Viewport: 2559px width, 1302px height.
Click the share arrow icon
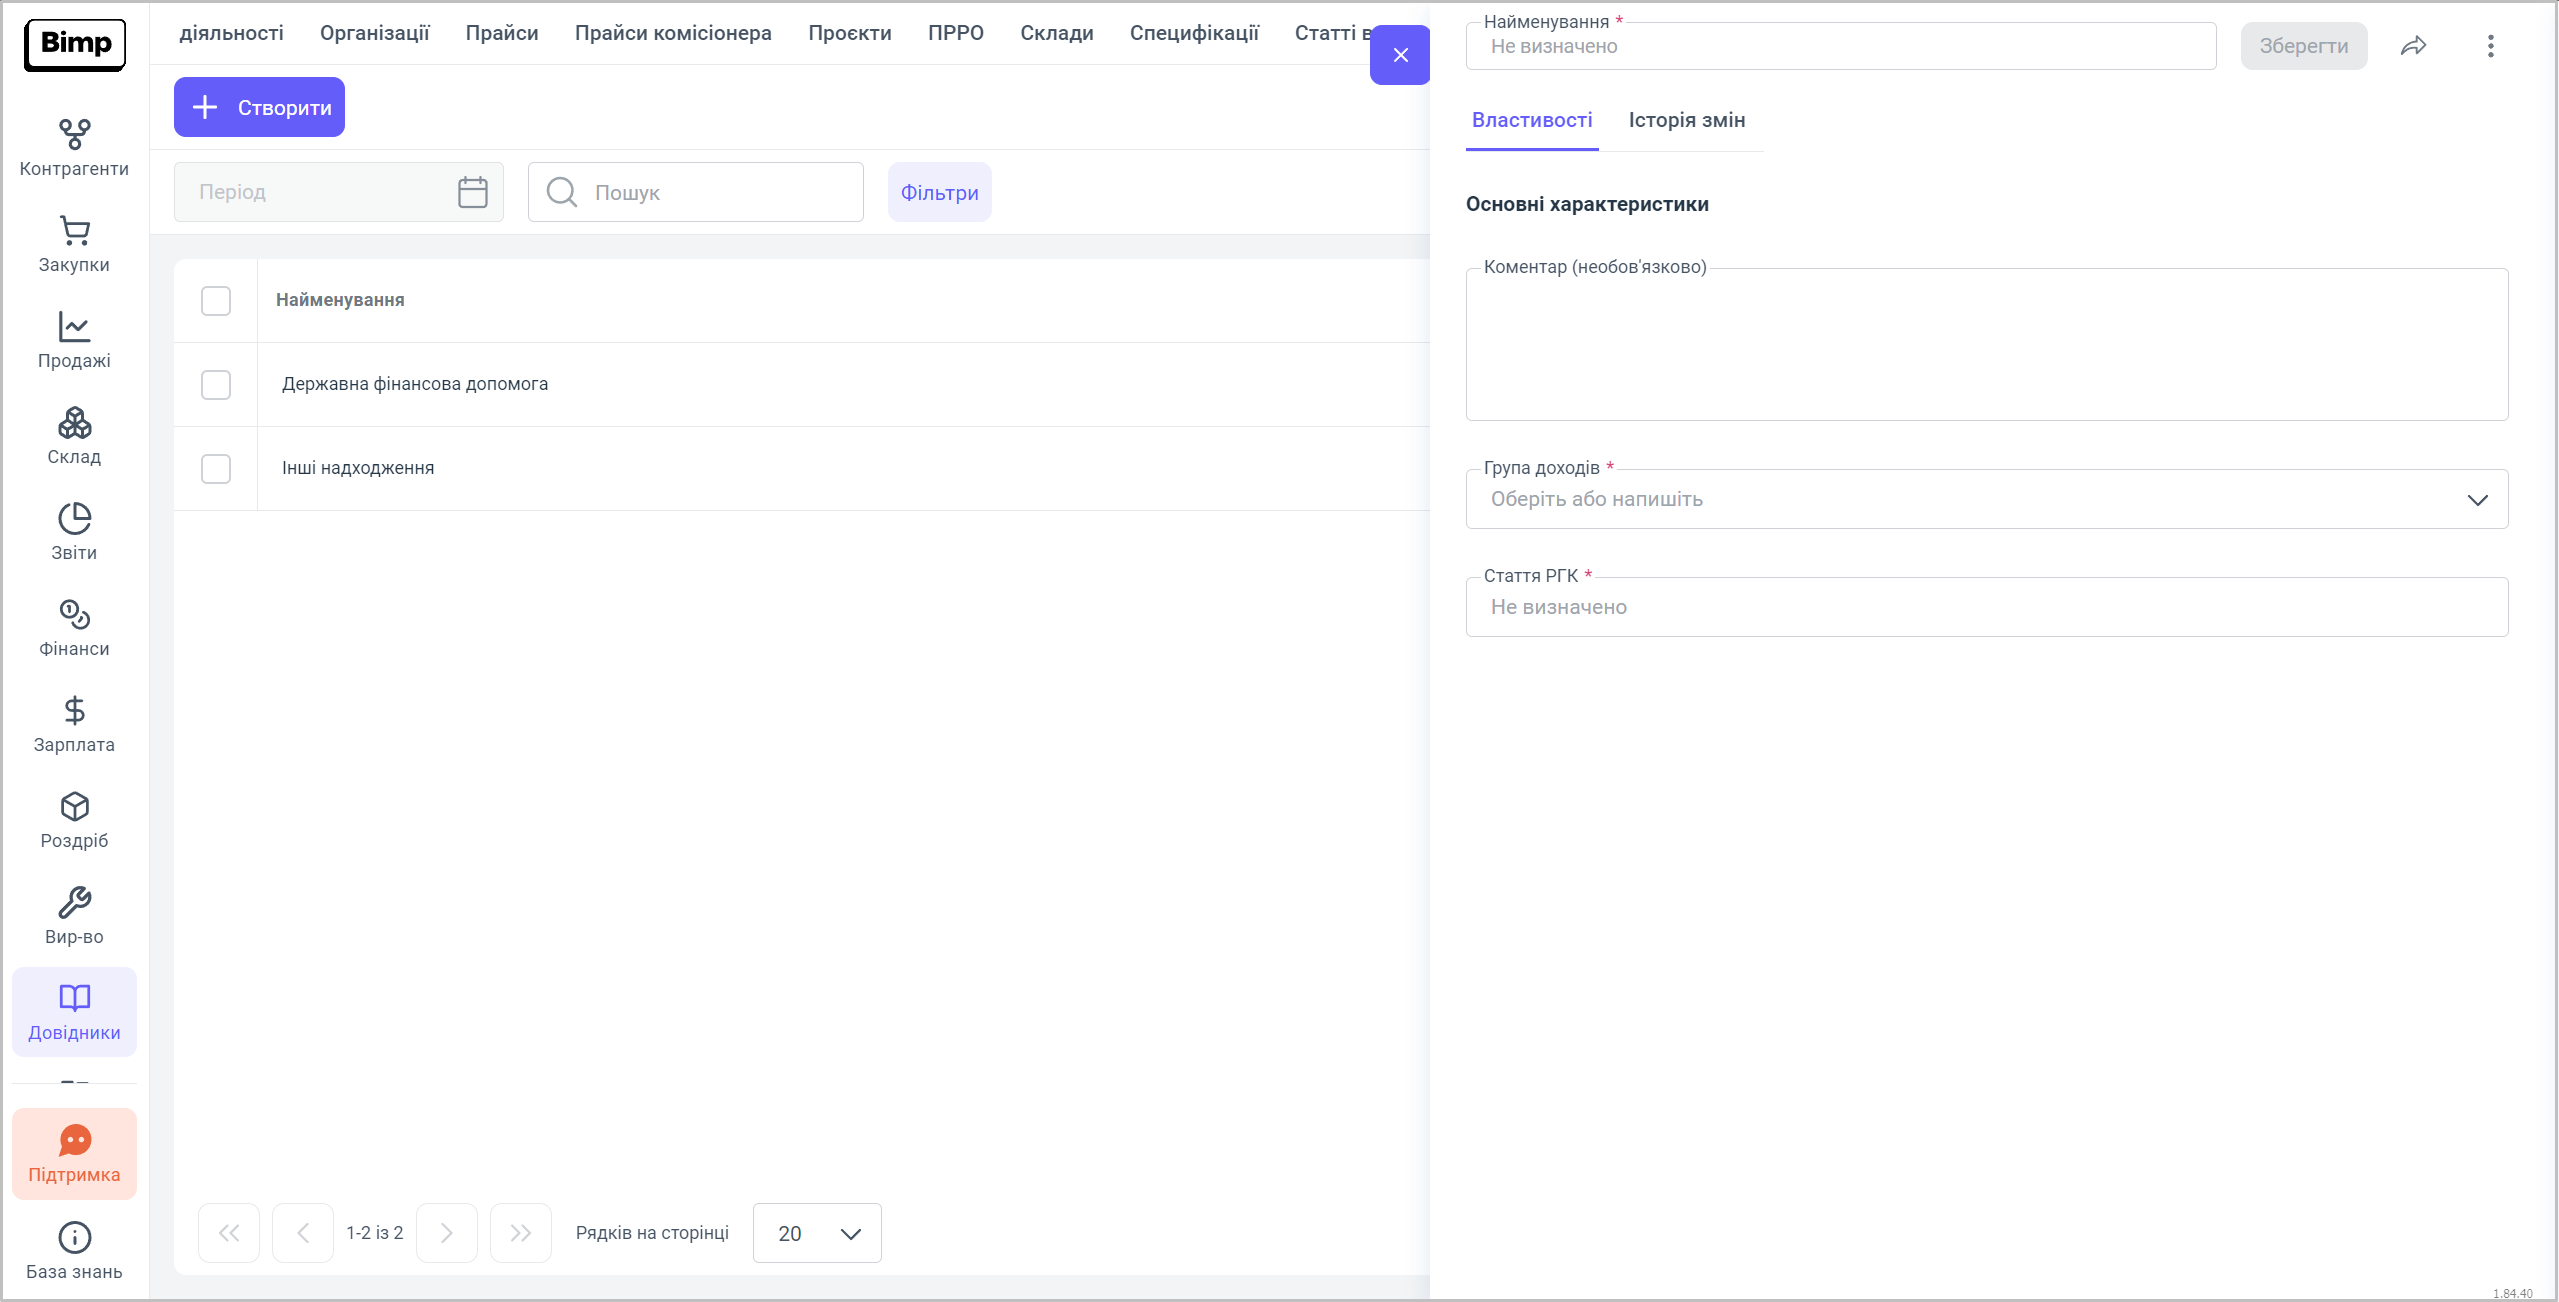click(2413, 46)
